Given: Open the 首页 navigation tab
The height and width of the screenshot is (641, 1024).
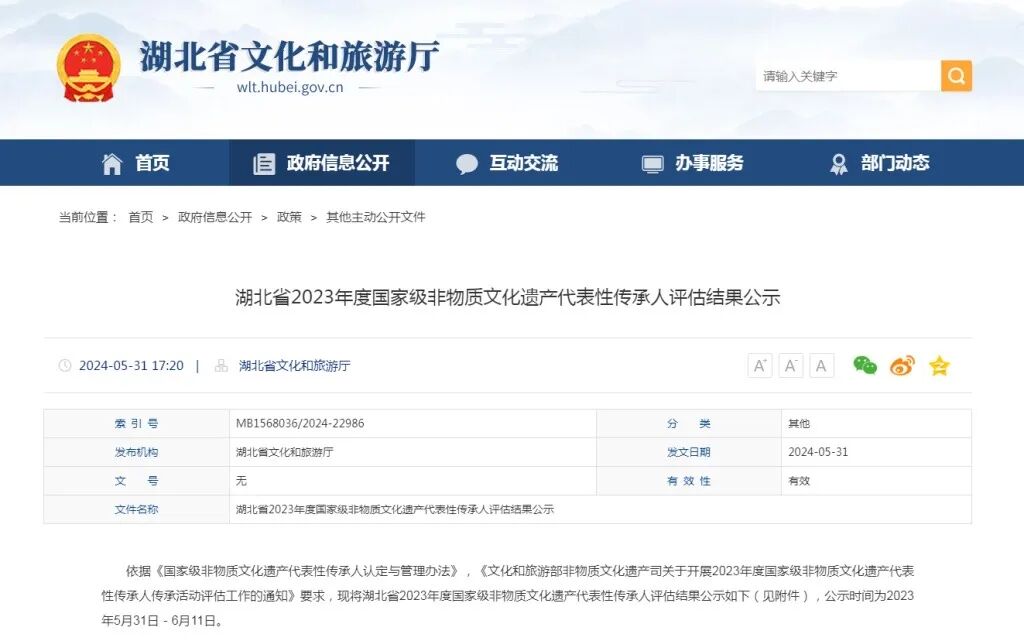Looking at the screenshot, I should [x=136, y=163].
